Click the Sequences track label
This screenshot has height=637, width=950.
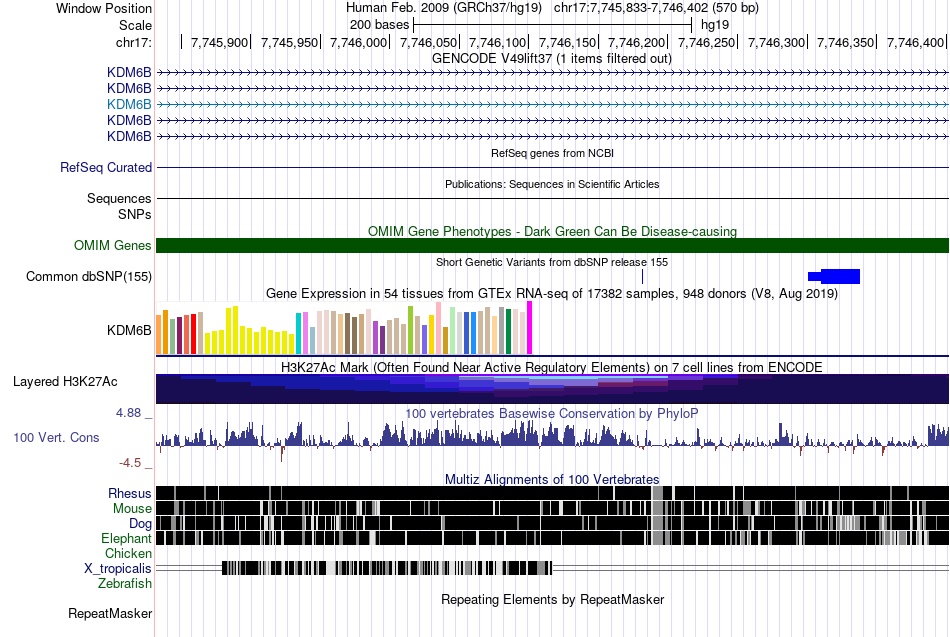119,198
